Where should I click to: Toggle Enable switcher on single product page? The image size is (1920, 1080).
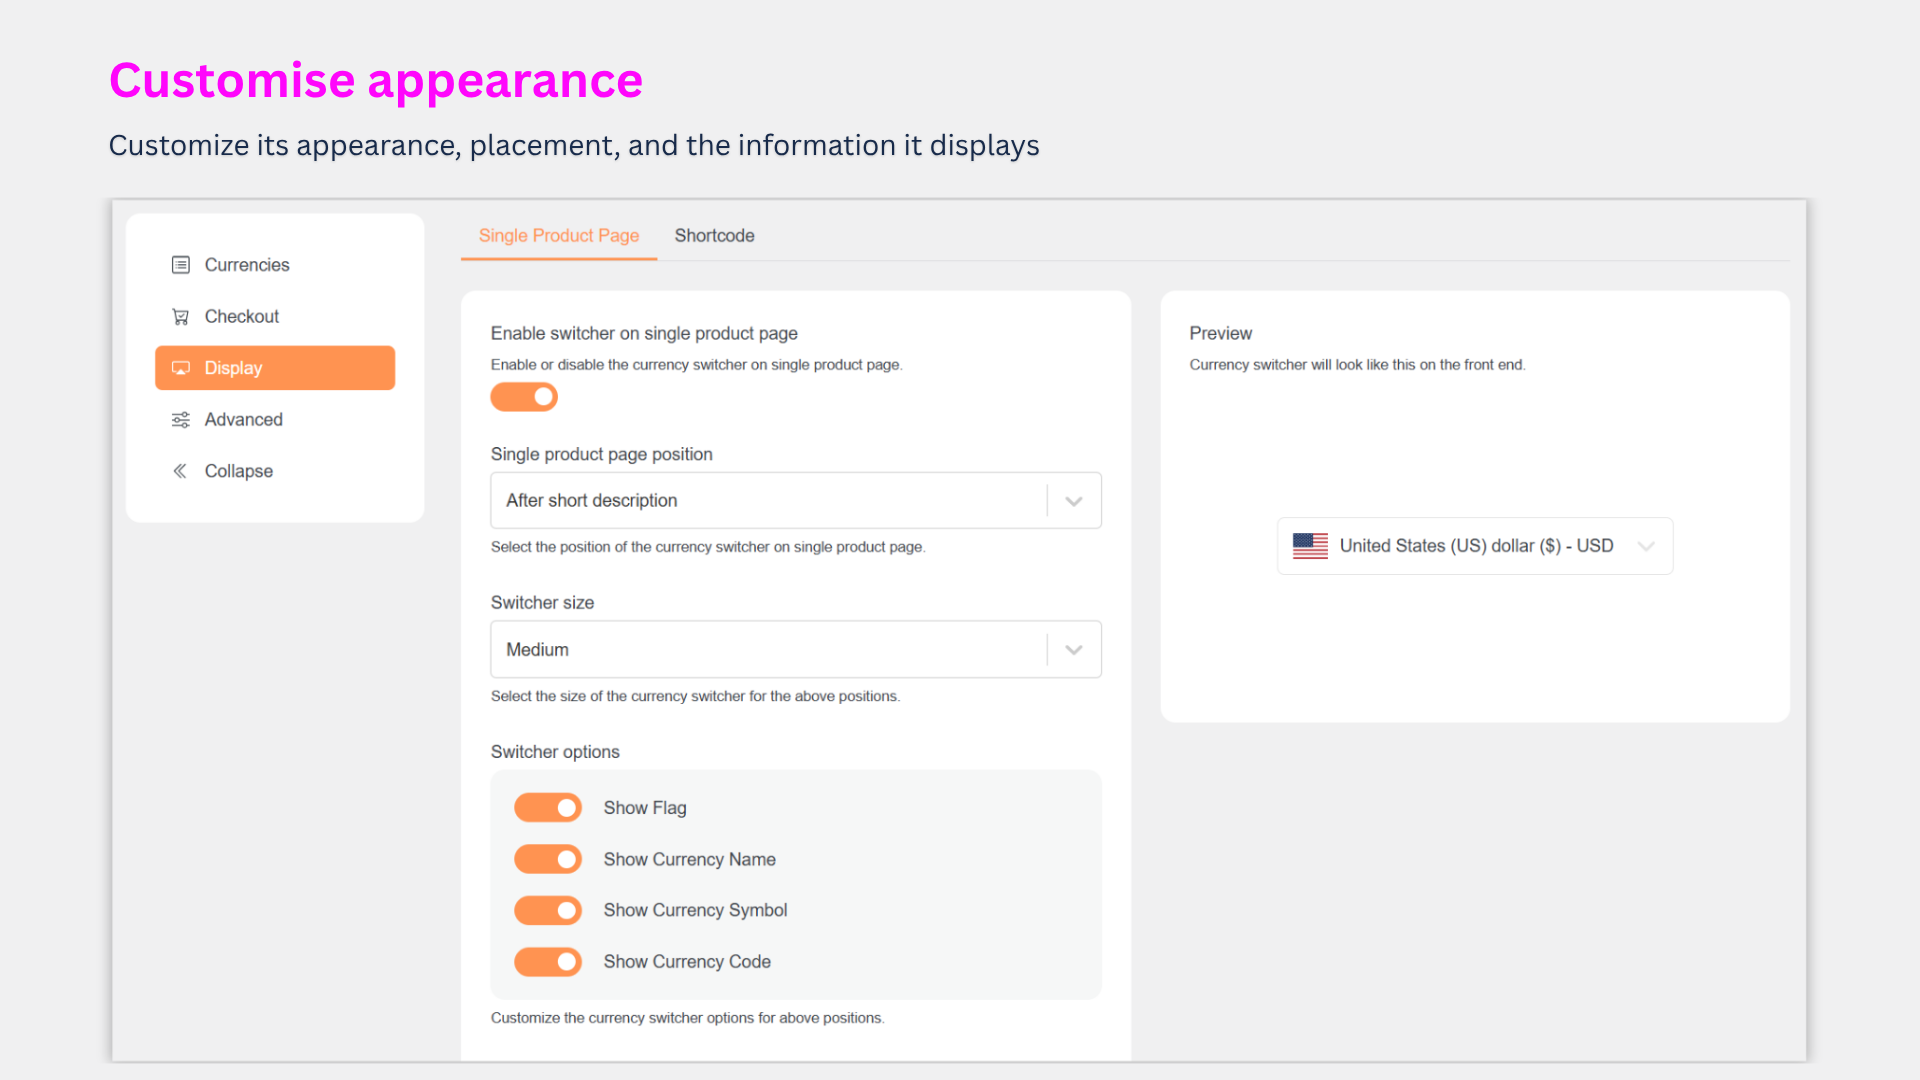click(x=524, y=397)
